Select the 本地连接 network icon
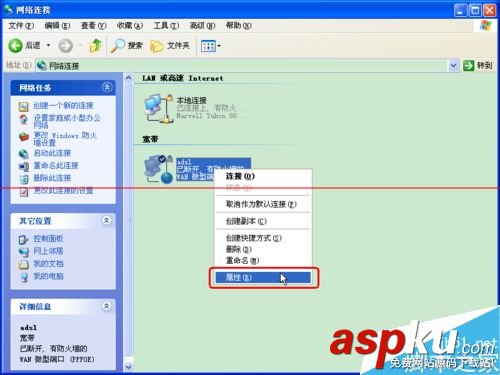Screen dimensions: 500x375 pyautogui.click(x=158, y=108)
